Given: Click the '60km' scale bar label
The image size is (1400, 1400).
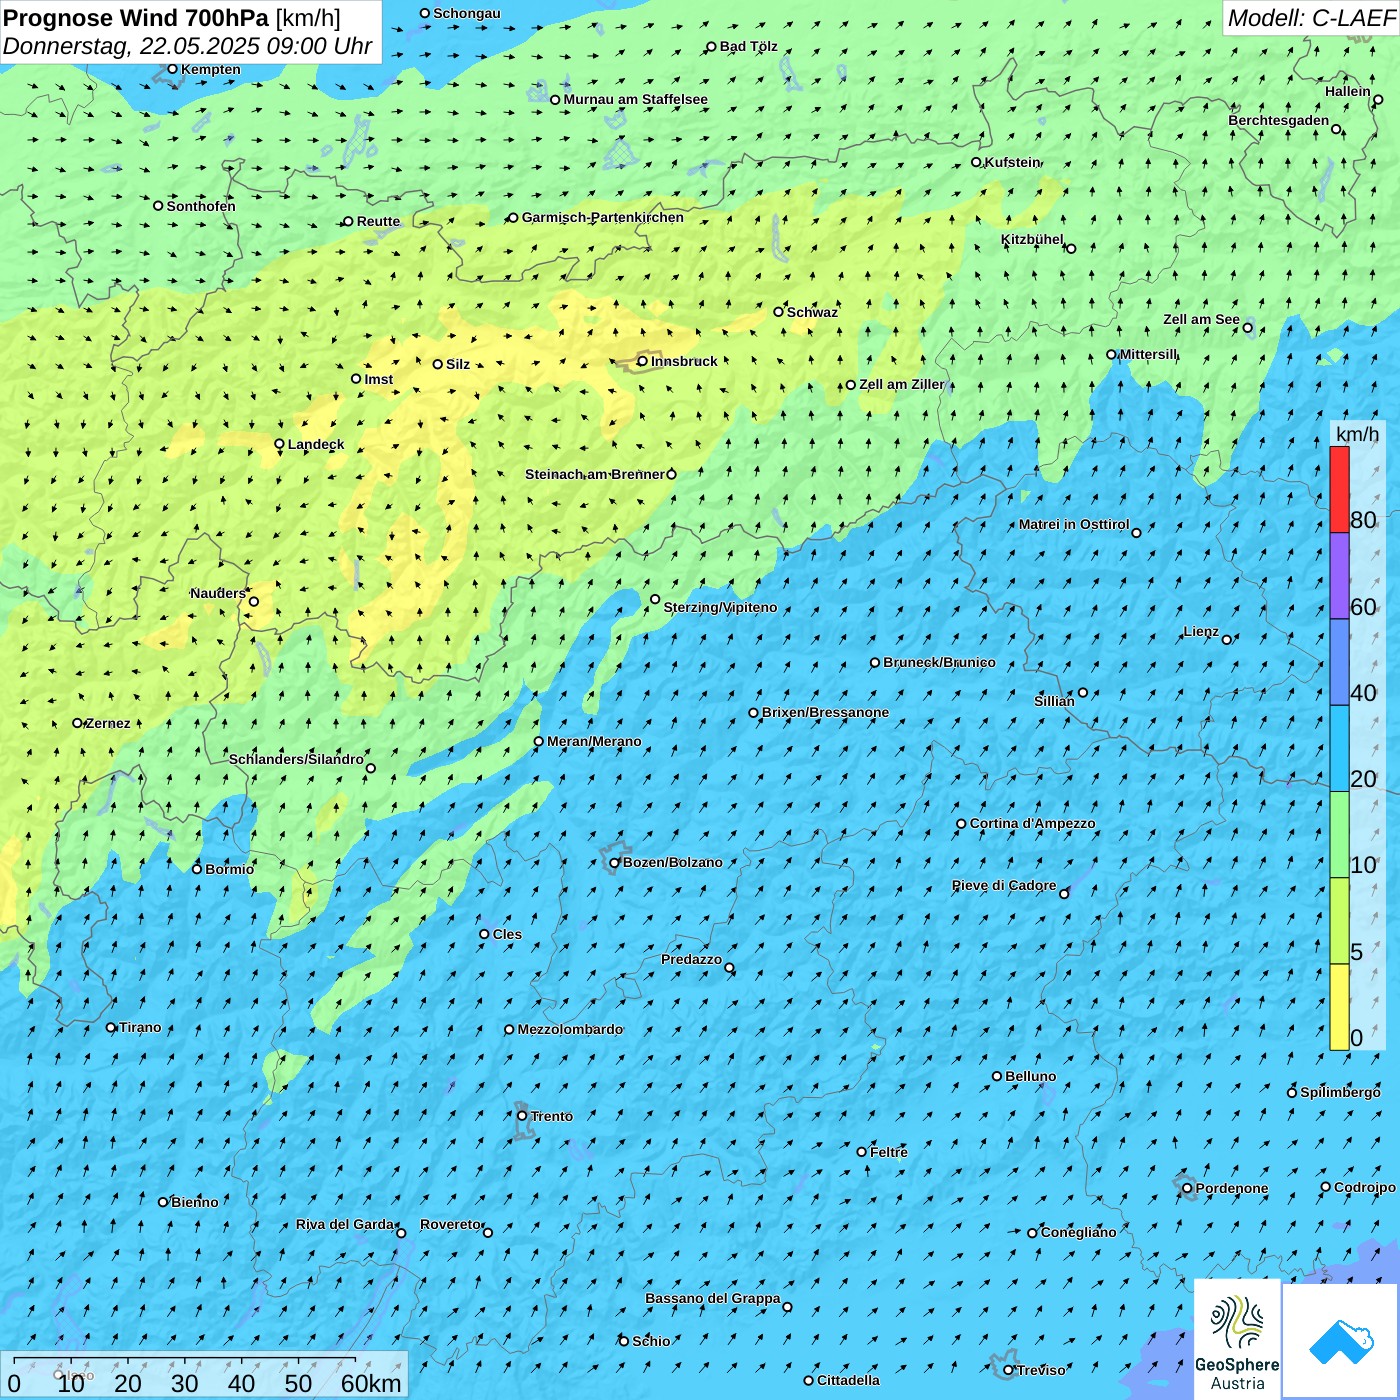Looking at the screenshot, I should click(x=371, y=1383).
